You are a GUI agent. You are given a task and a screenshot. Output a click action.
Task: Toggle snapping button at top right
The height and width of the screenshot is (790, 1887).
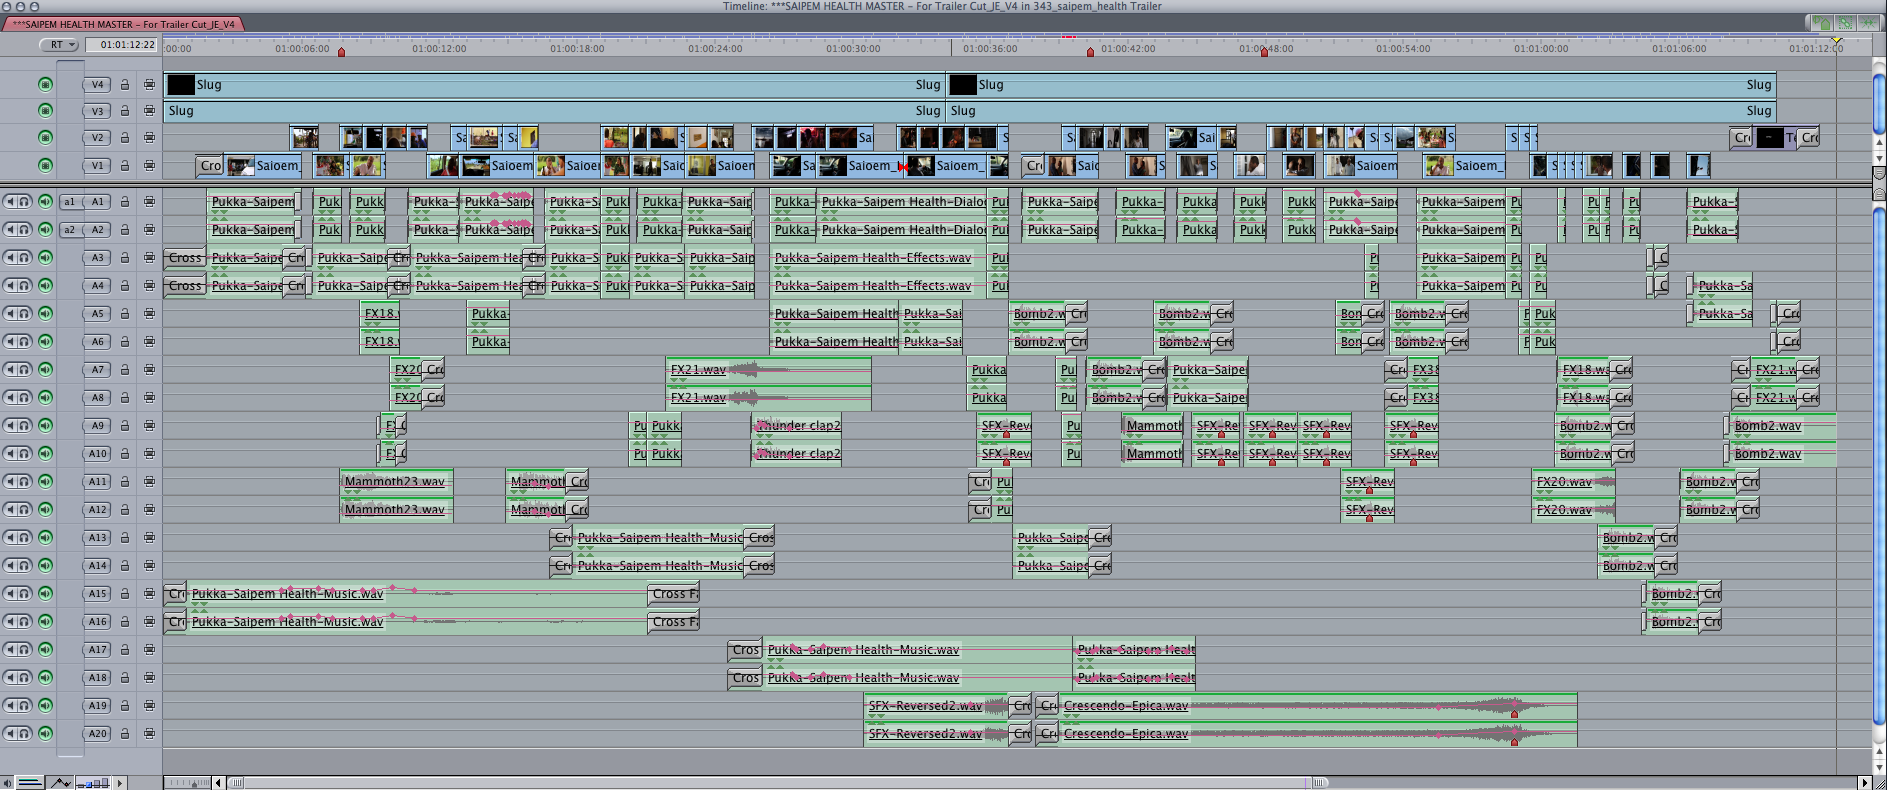1868,22
